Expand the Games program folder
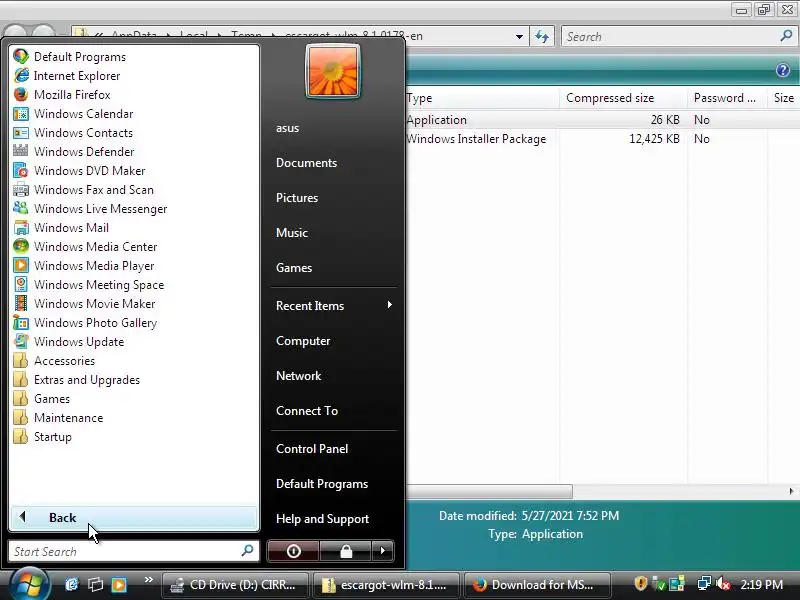This screenshot has width=800, height=600. pos(42,399)
